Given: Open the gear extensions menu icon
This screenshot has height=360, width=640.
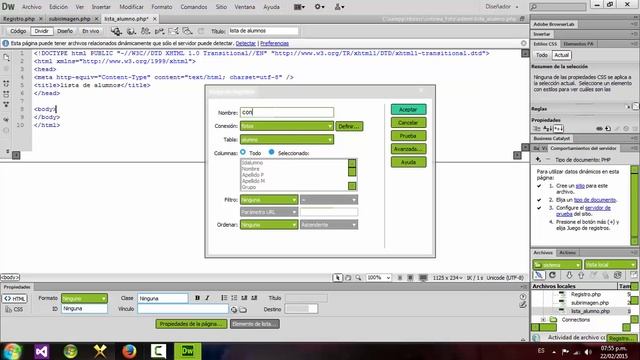Looking at the screenshot, I should [319, 7].
